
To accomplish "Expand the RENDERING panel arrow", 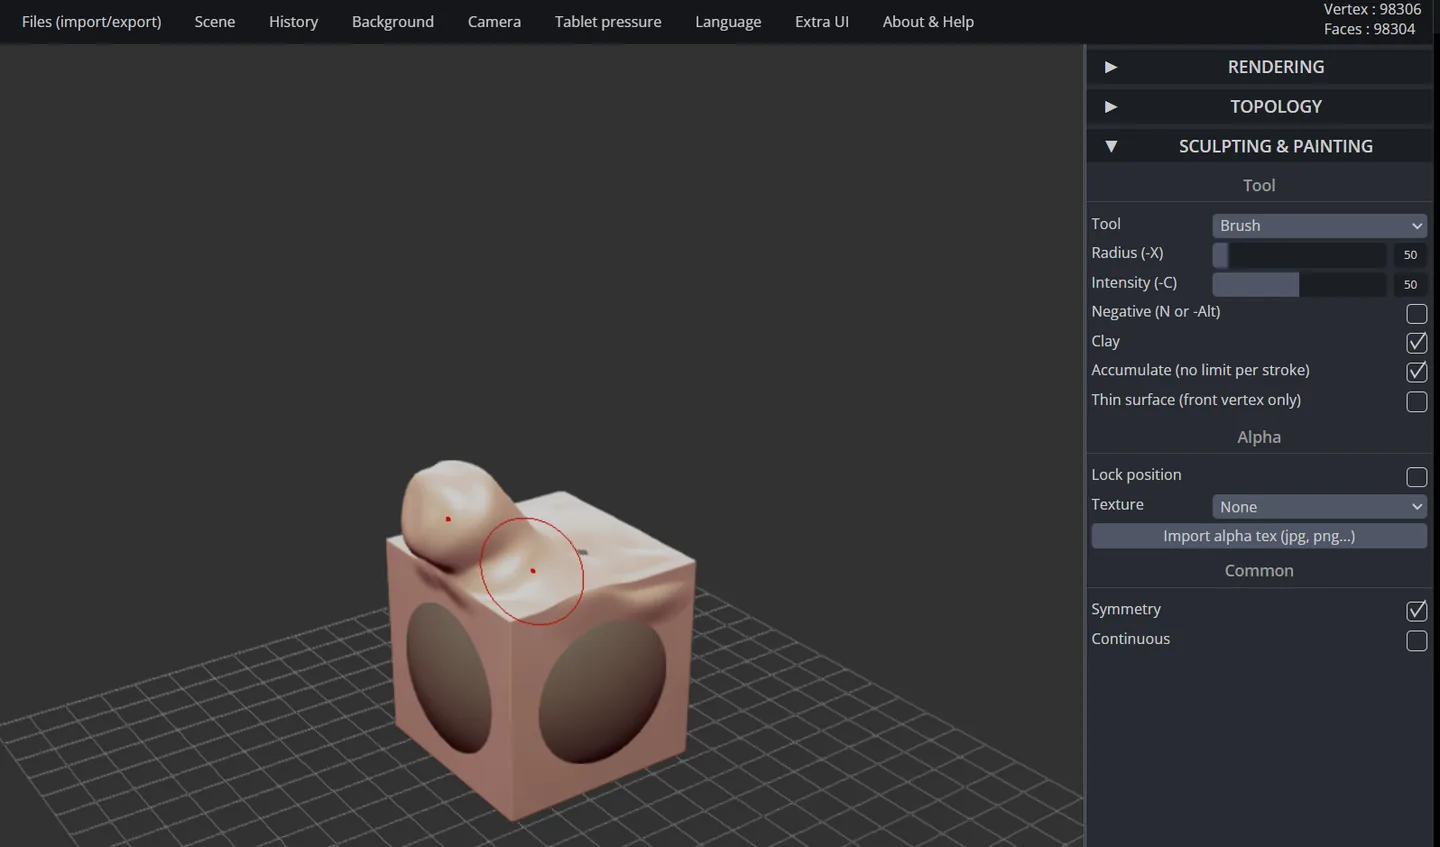I will pyautogui.click(x=1110, y=67).
